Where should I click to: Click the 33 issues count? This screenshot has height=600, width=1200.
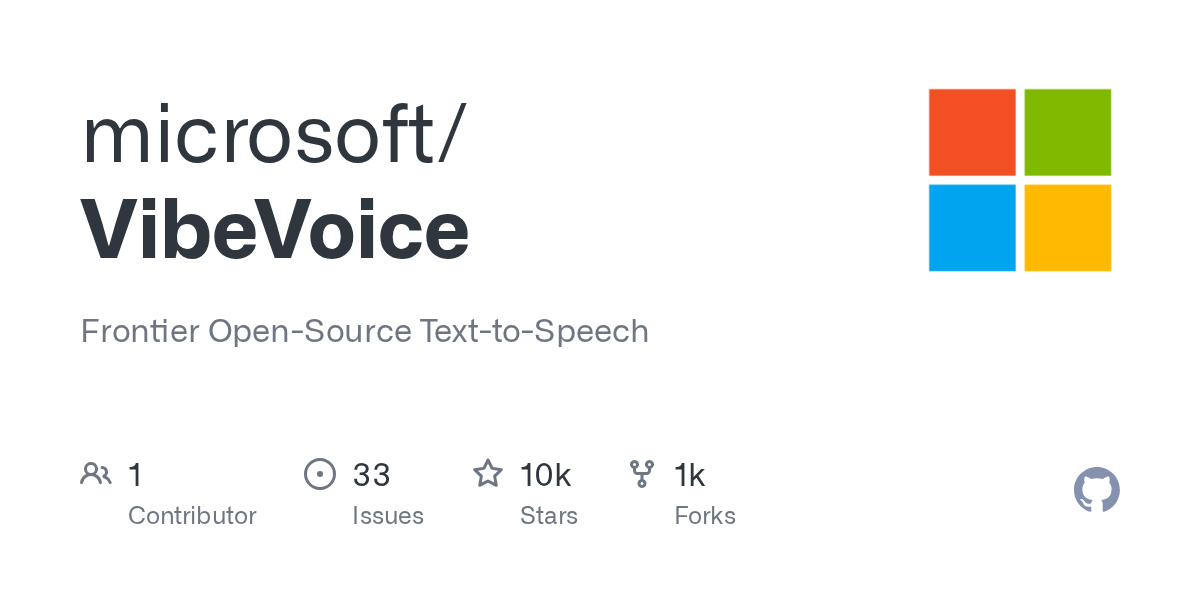pyautogui.click(x=371, y=475)
